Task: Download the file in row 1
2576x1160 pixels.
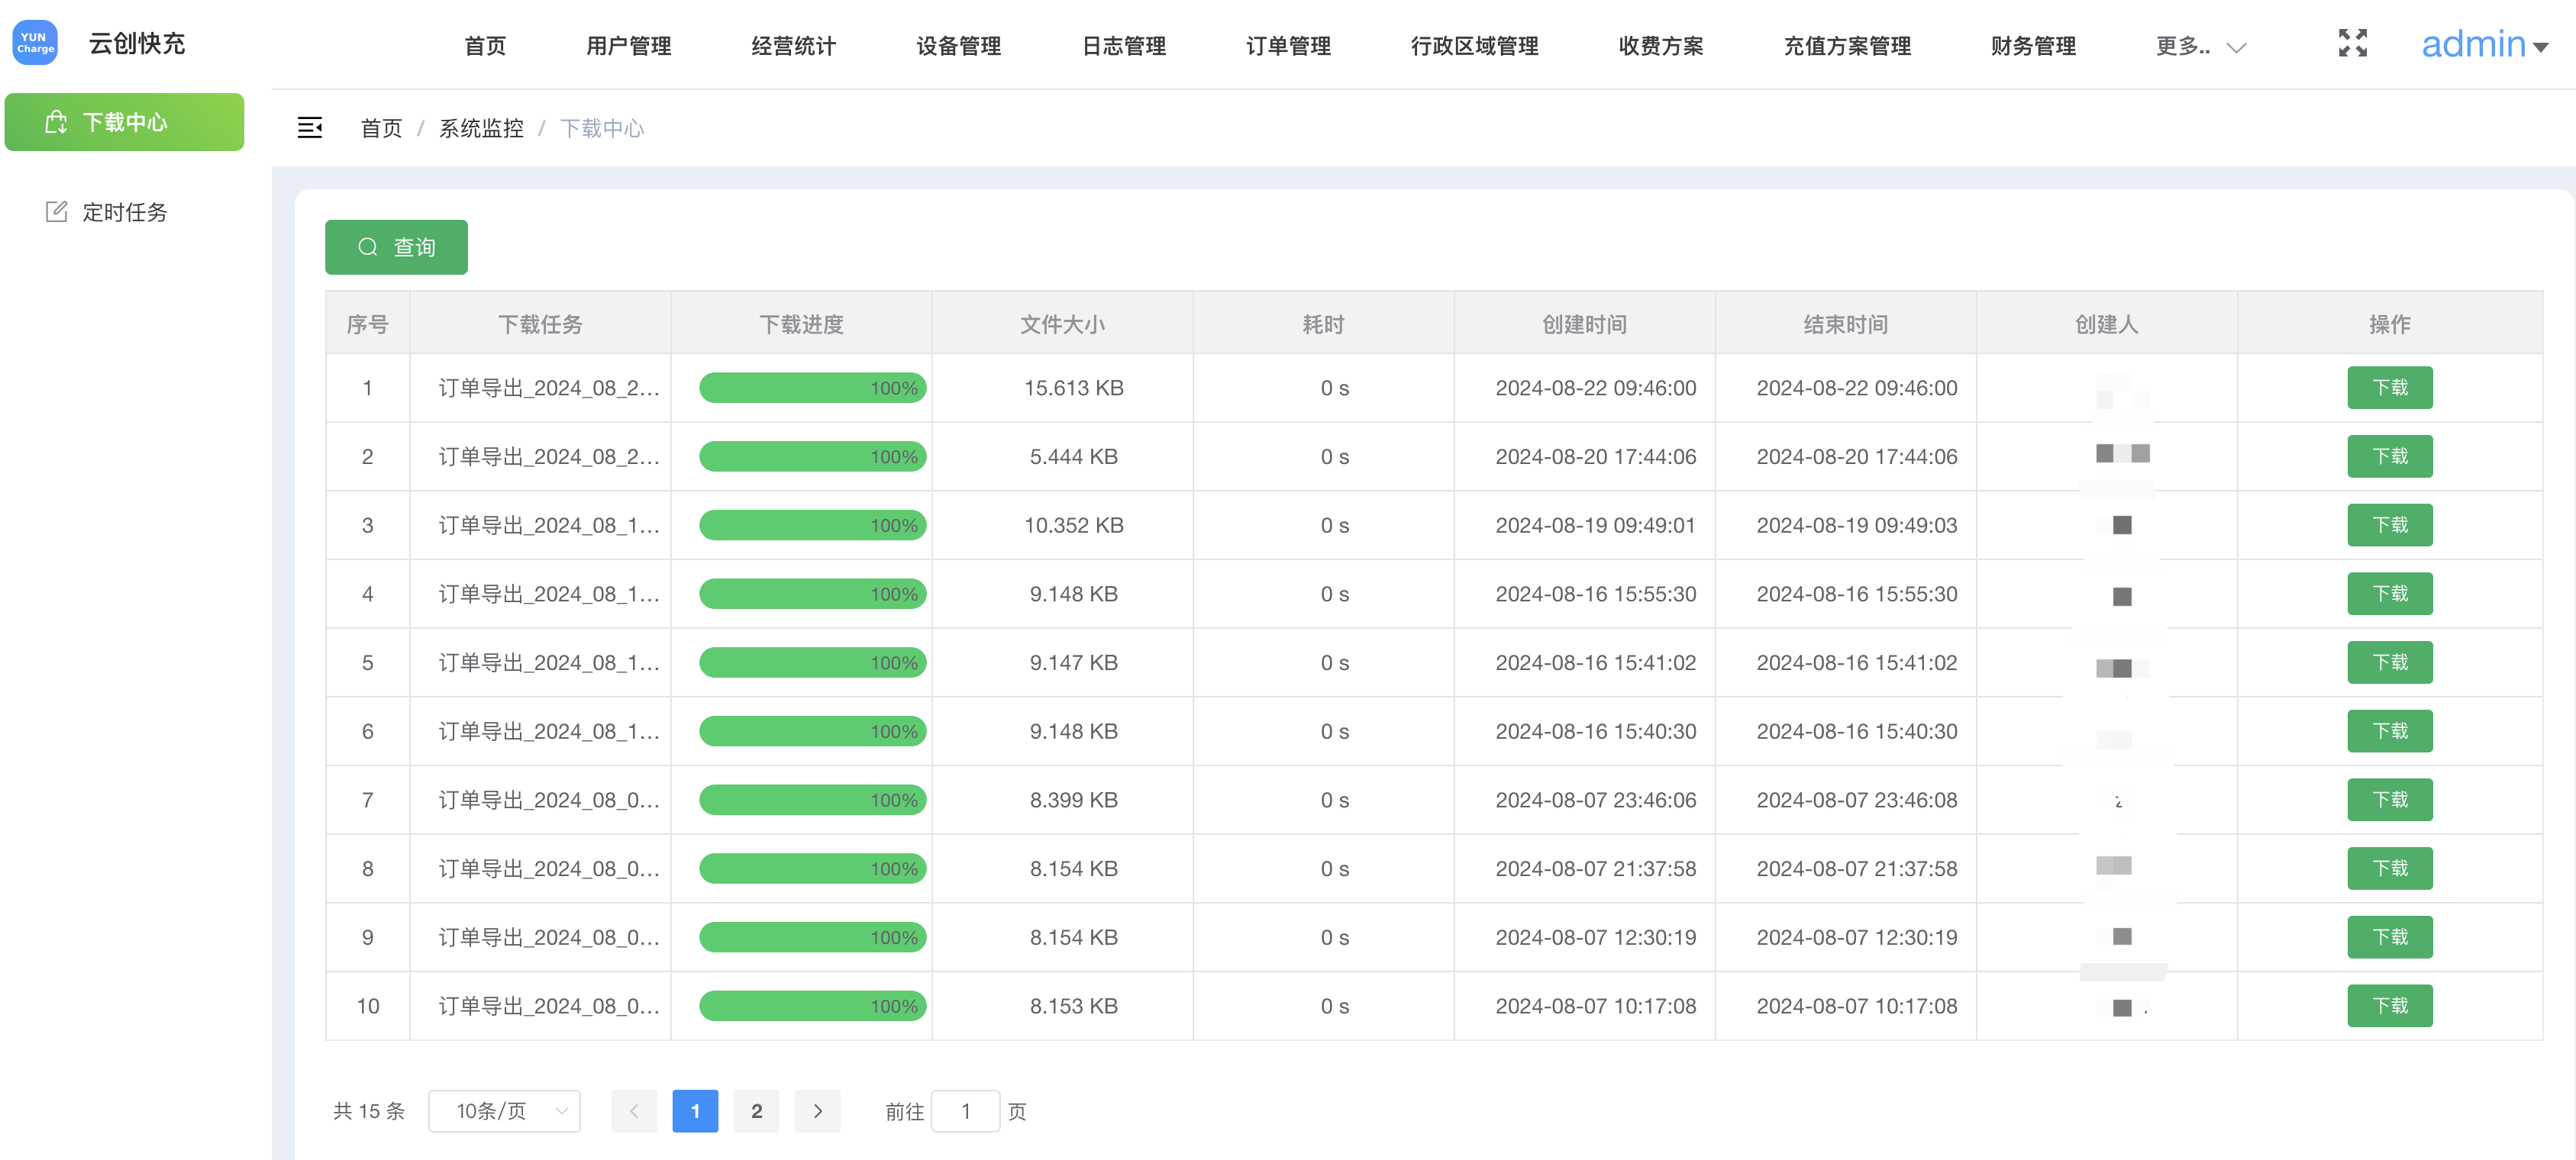Action: point(2390,387)
